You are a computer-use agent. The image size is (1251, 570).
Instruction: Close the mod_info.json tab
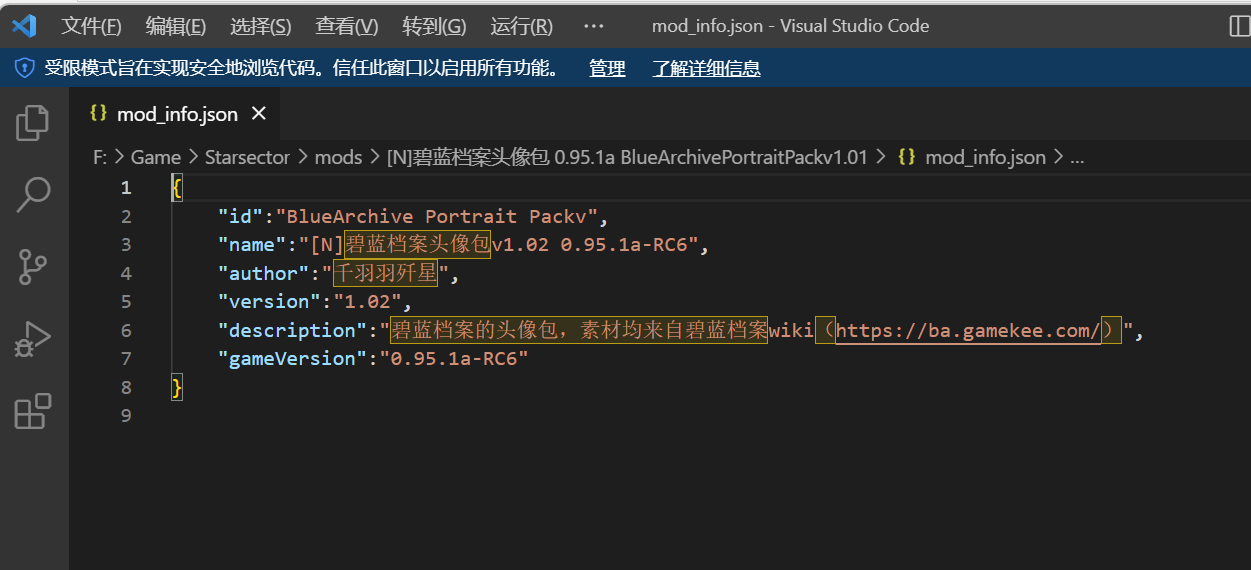tap(259, 114)
